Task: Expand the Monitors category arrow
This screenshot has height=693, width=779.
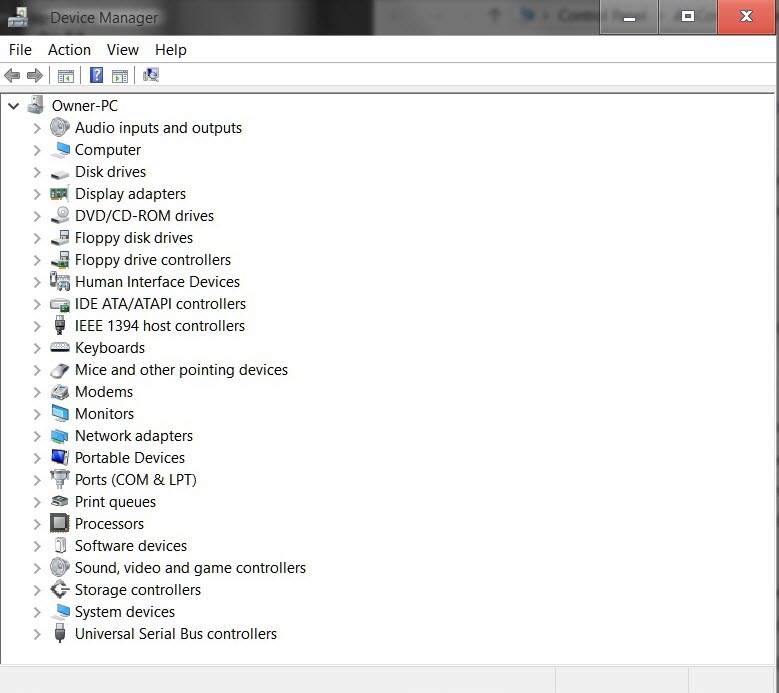Action: (x=37, y=414)
